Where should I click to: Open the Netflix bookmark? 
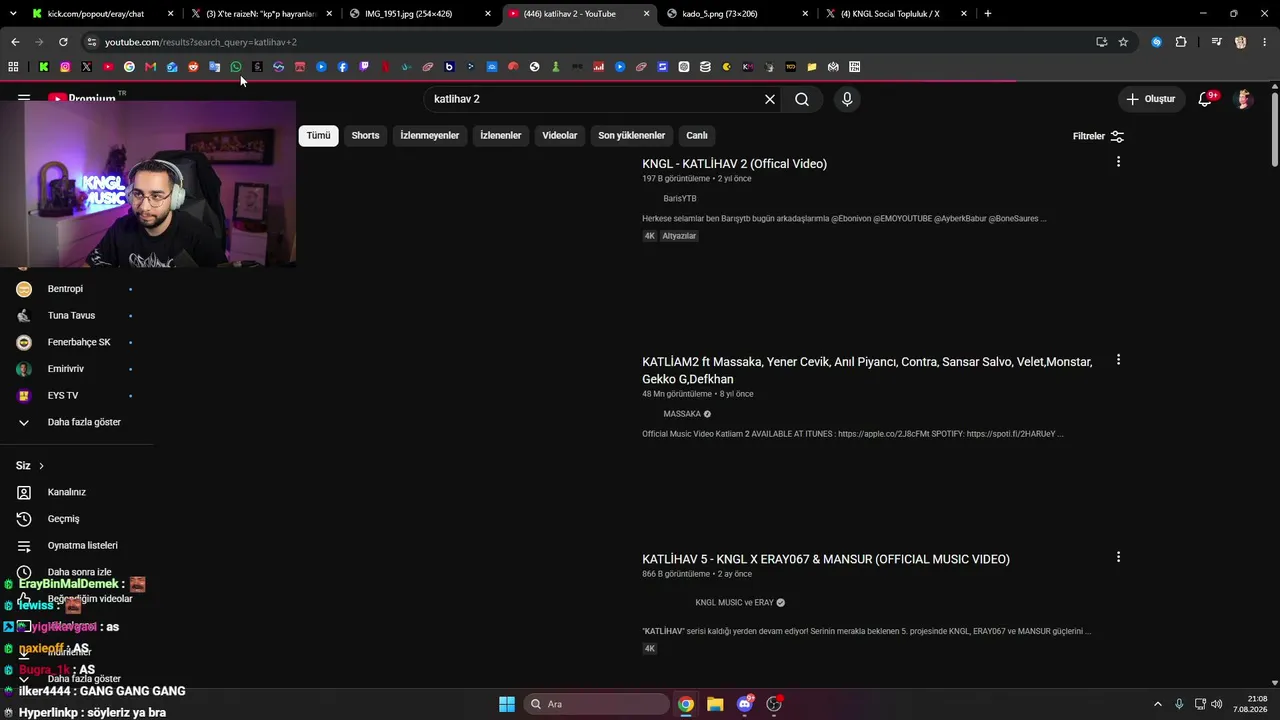point(385,67)
